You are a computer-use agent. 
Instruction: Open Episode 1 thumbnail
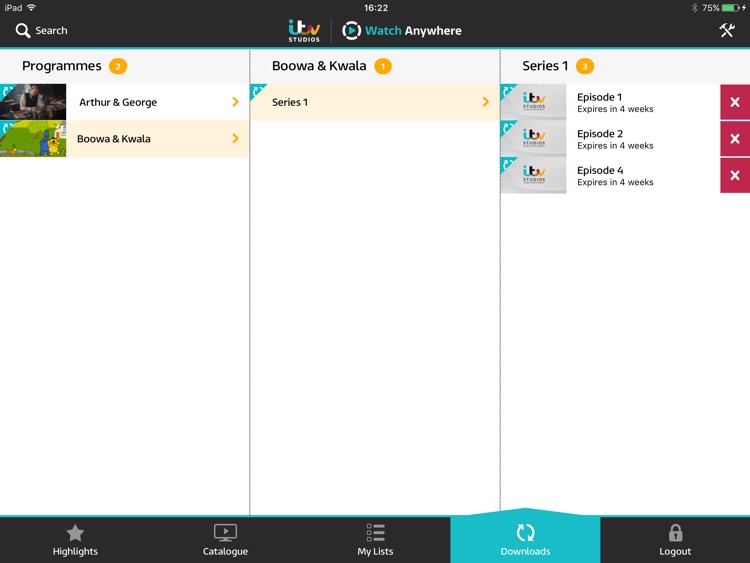pyautogui.click(x=533, y=102)
